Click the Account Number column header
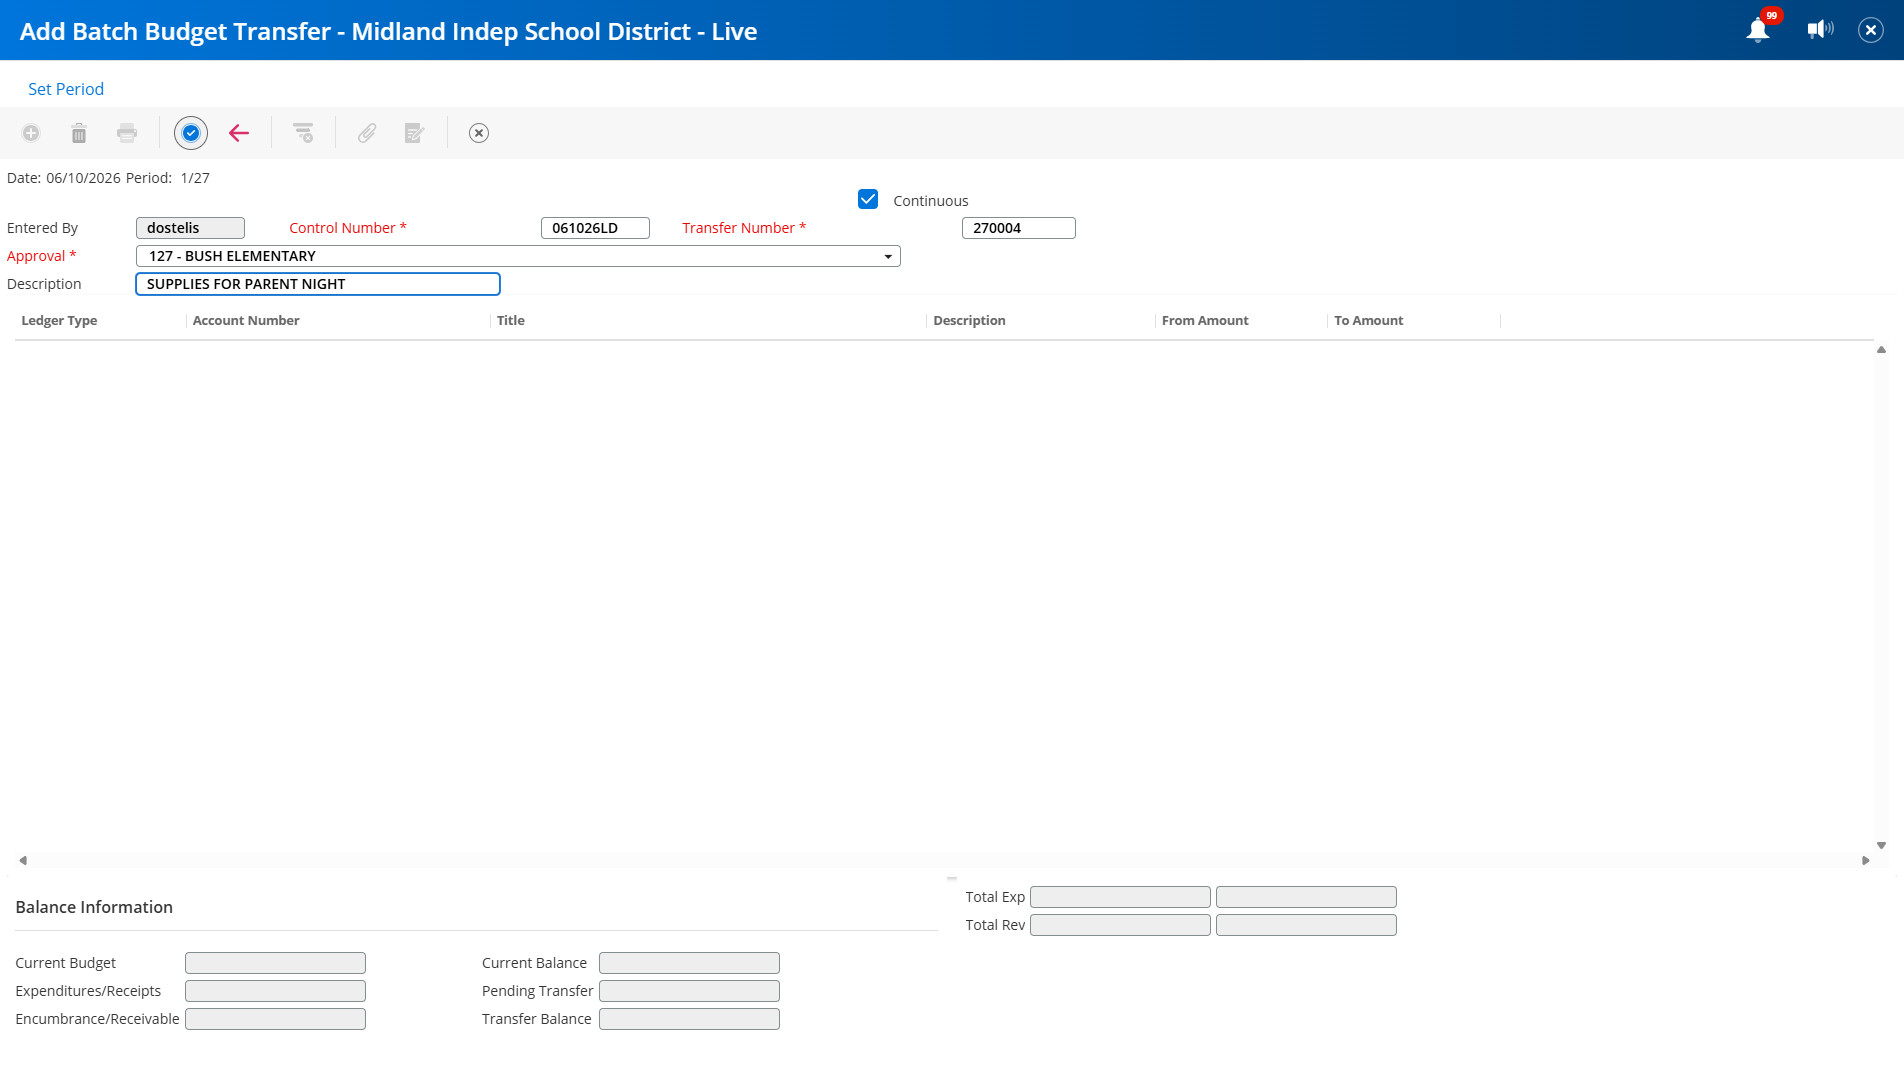 point(246,320)
